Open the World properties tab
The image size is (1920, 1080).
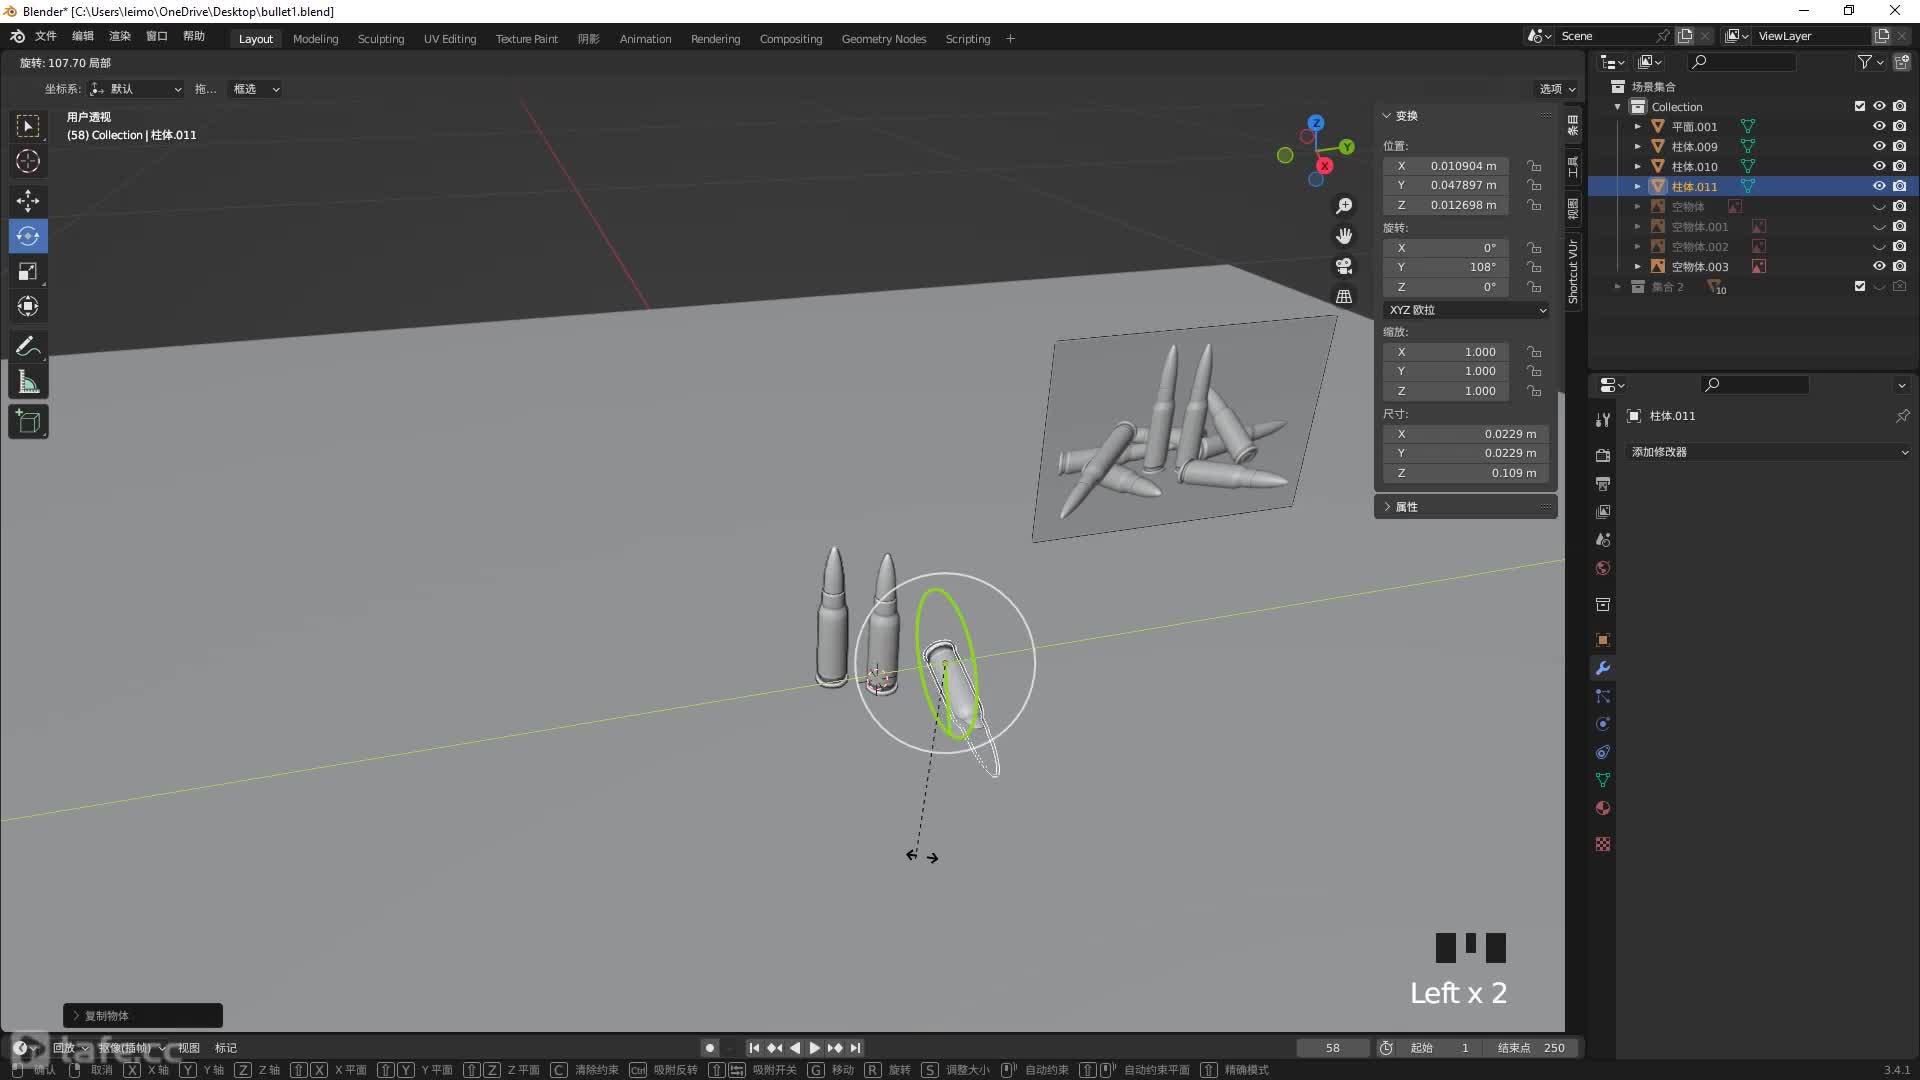(x=1603, y=568)
